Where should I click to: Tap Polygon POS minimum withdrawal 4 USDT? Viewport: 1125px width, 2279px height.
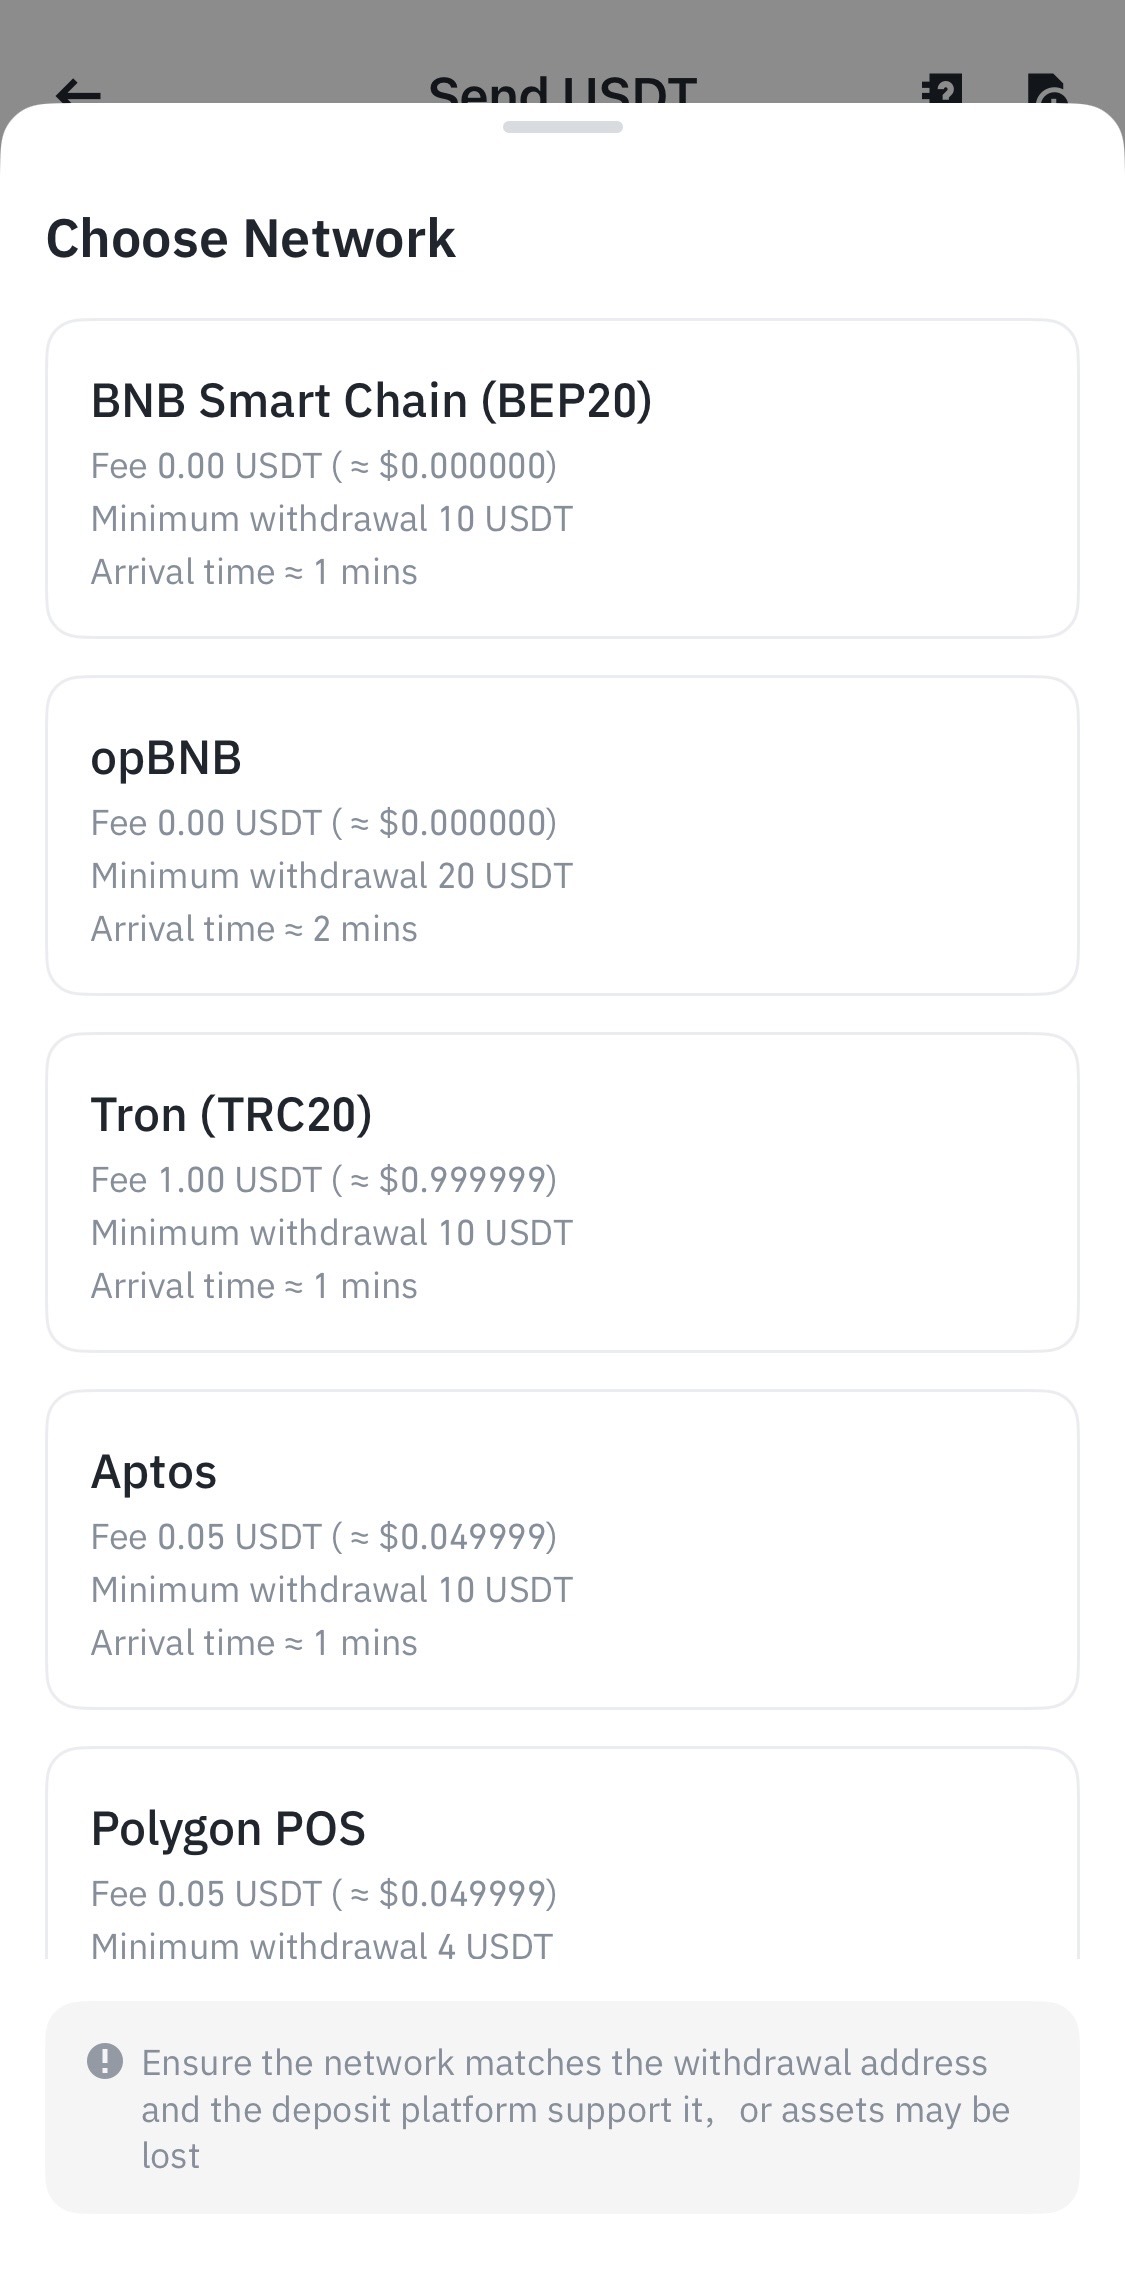tap(322, 1945)
